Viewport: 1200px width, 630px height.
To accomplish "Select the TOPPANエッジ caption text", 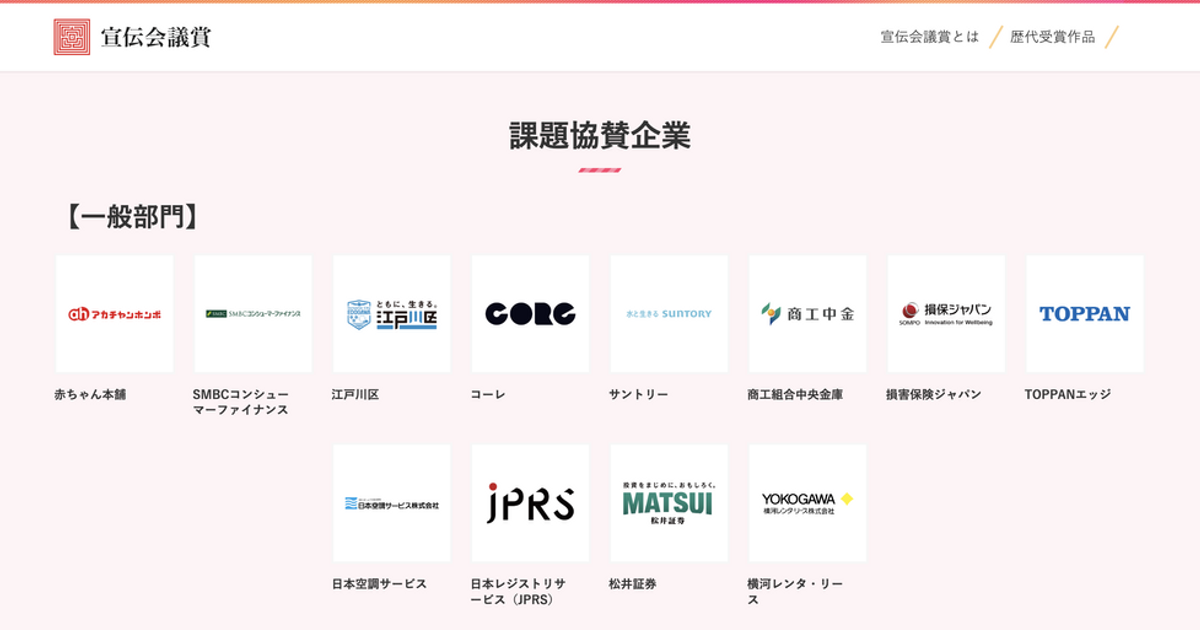I will tap(1068, 395).
